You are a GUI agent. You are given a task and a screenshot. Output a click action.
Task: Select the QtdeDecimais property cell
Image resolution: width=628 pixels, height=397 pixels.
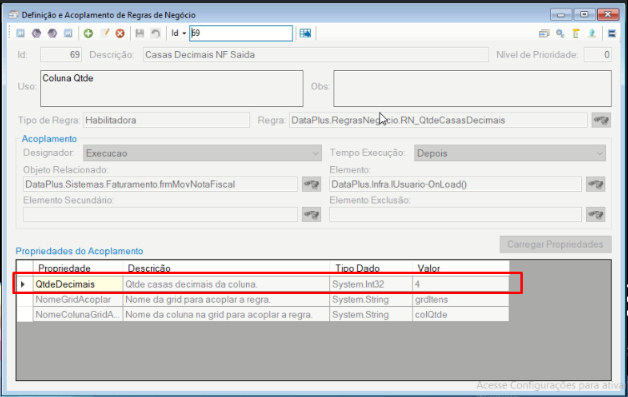[78, 284]
